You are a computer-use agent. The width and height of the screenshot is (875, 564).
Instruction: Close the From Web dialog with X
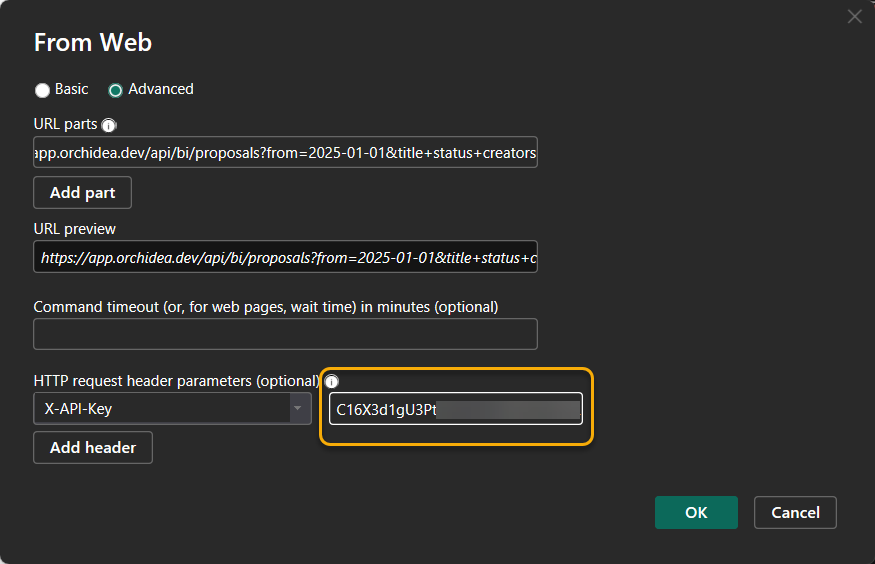pos(854,16)
